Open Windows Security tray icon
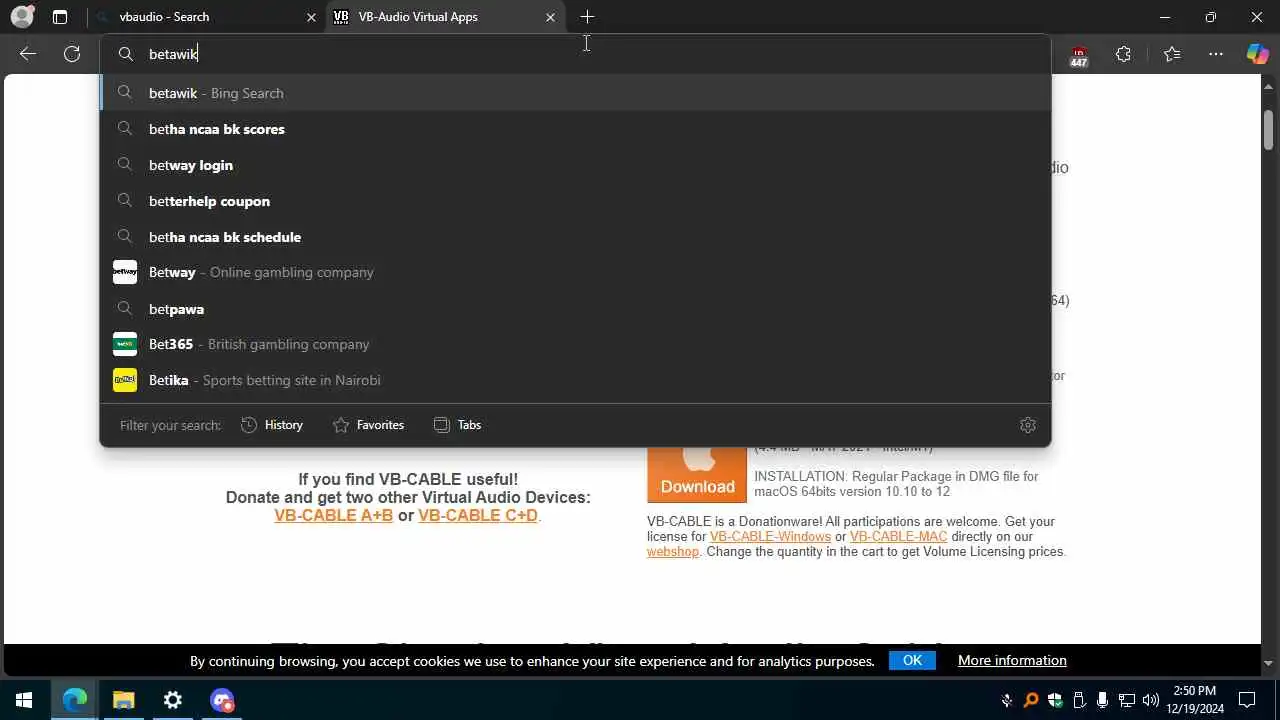 click(1055, 700)
